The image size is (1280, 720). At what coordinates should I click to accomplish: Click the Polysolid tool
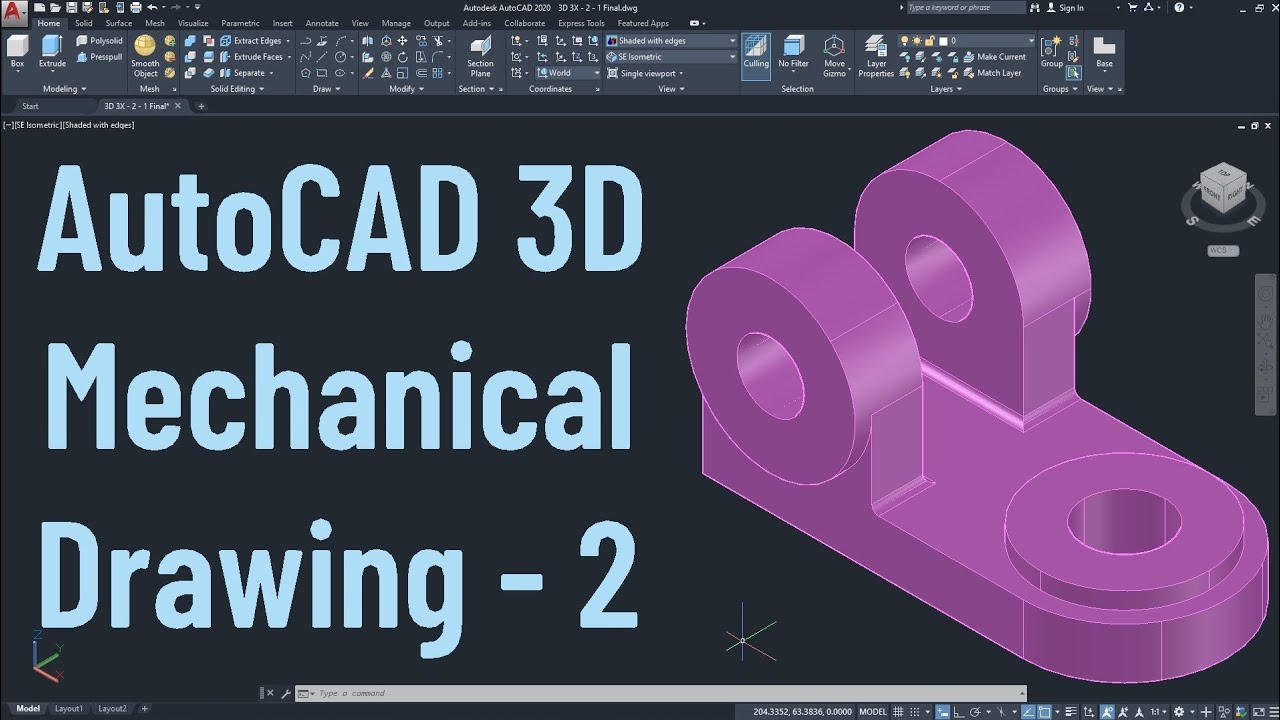[x=99, y=41]
